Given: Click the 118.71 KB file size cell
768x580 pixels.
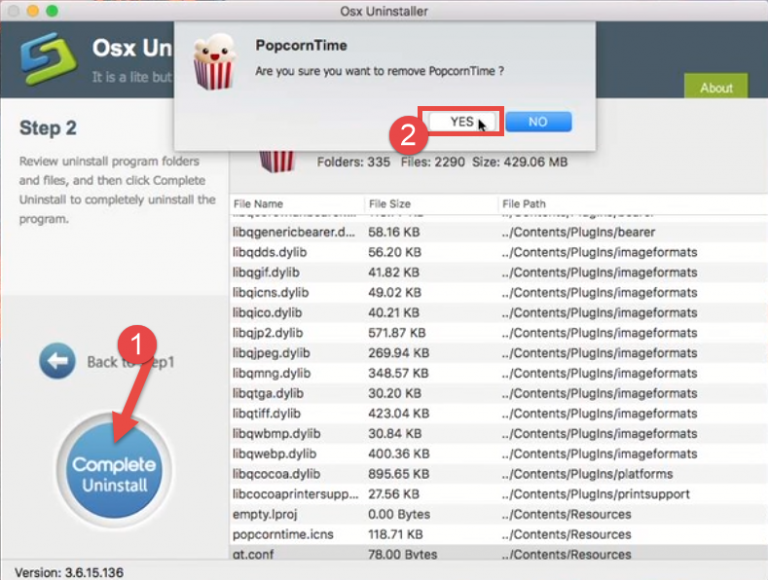Looking at the screenshot, I should coord(394,534).
